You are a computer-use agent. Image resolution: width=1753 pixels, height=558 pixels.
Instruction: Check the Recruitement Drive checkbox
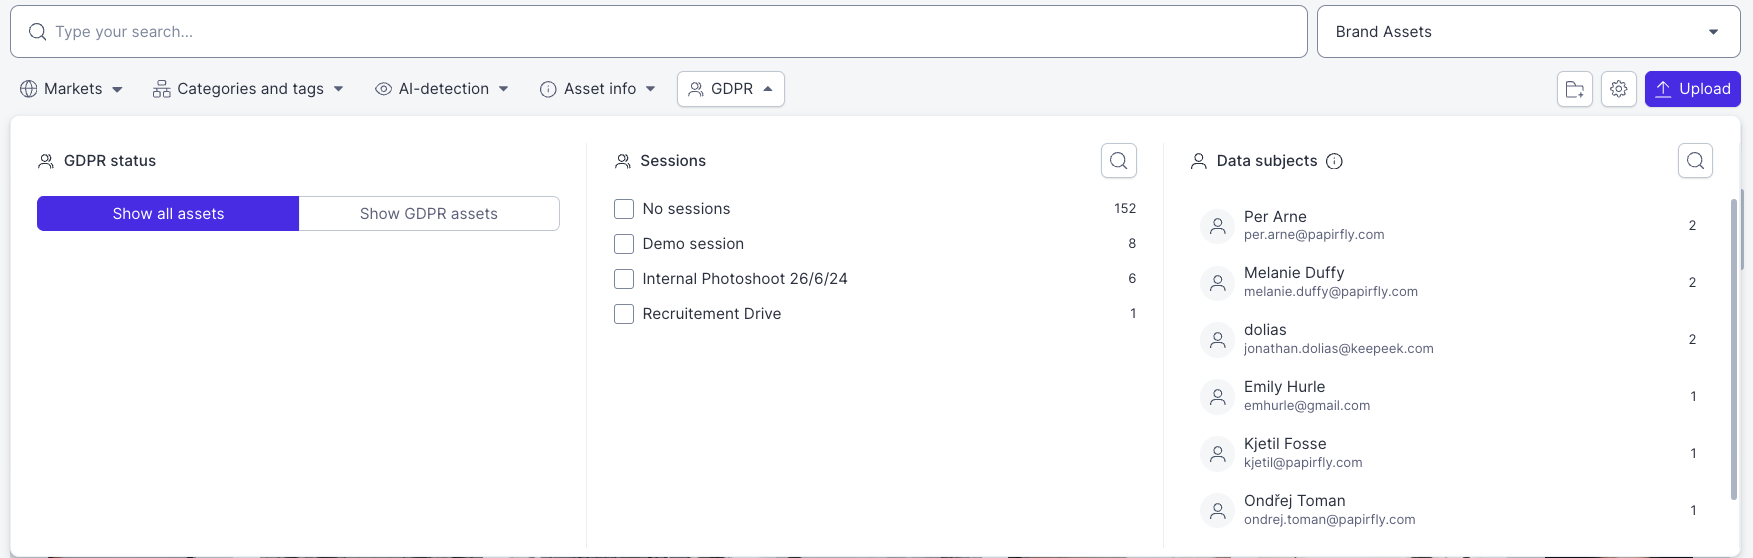point(624,314)
